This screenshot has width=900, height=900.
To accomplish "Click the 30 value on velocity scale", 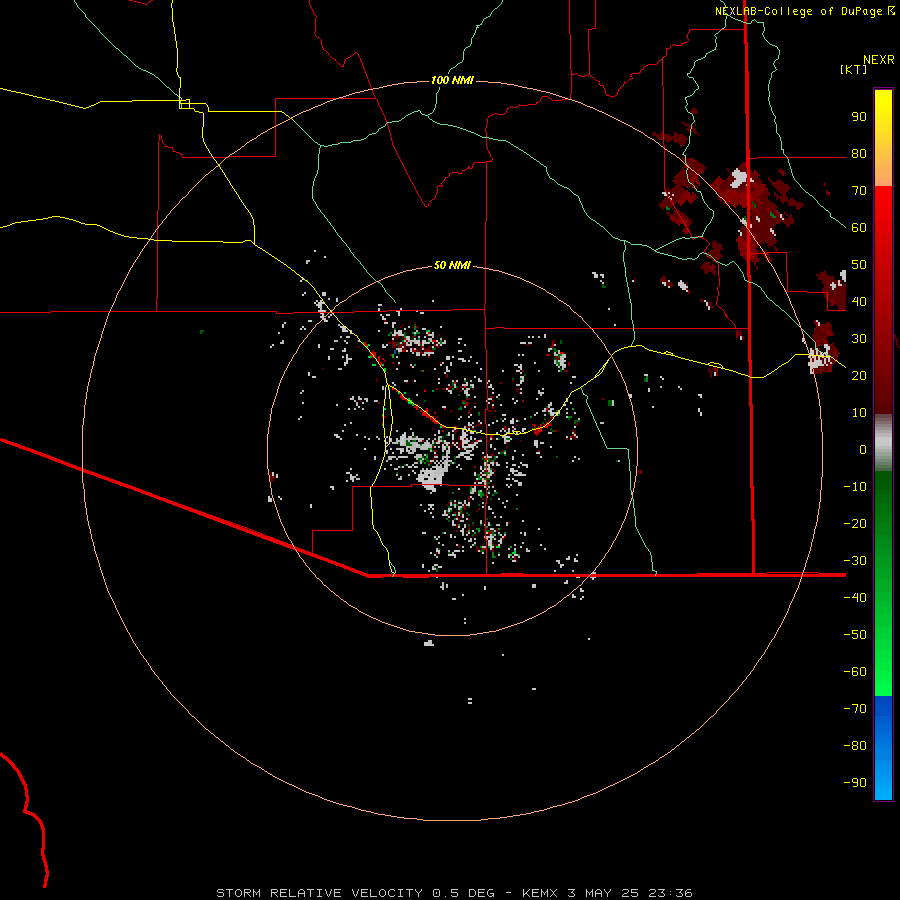I will pyautogui.click(x=859, y=339).
